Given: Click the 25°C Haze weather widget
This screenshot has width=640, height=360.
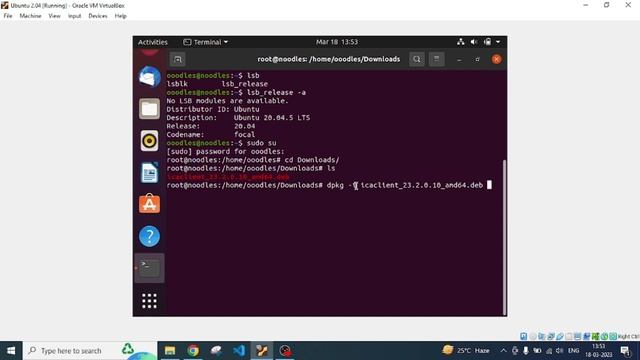Looking at the screenshot, I should [x=466, y=350].
